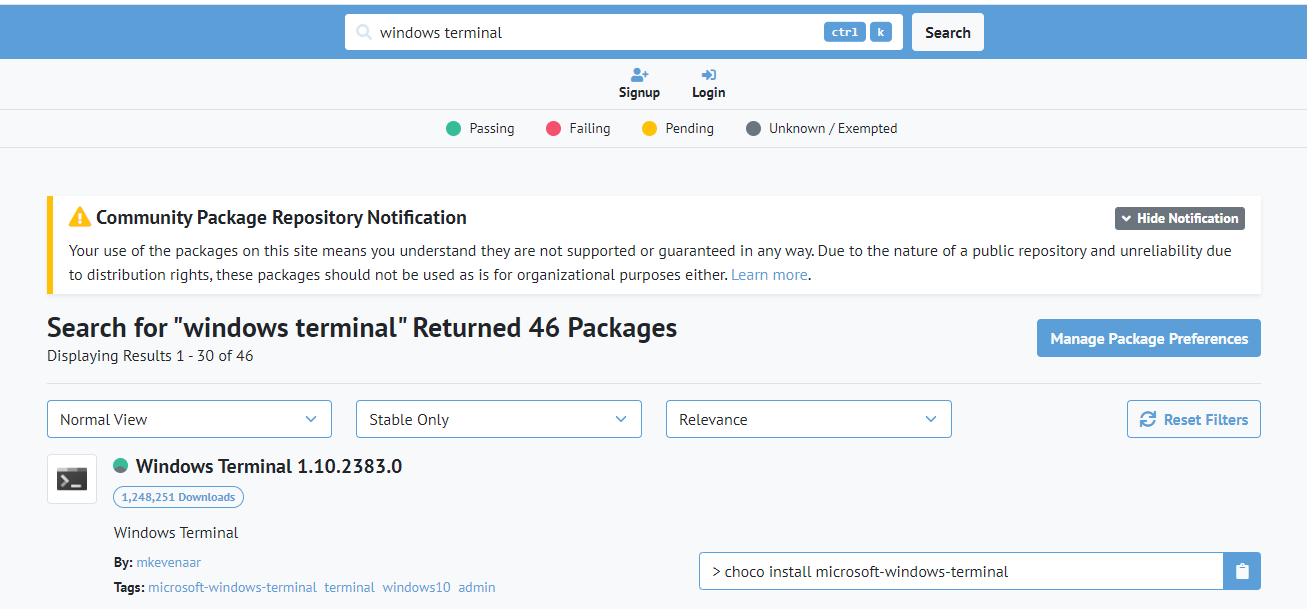Click the Login arrow icon
This screenshot has height=609, width=1307.
(709, 75)
